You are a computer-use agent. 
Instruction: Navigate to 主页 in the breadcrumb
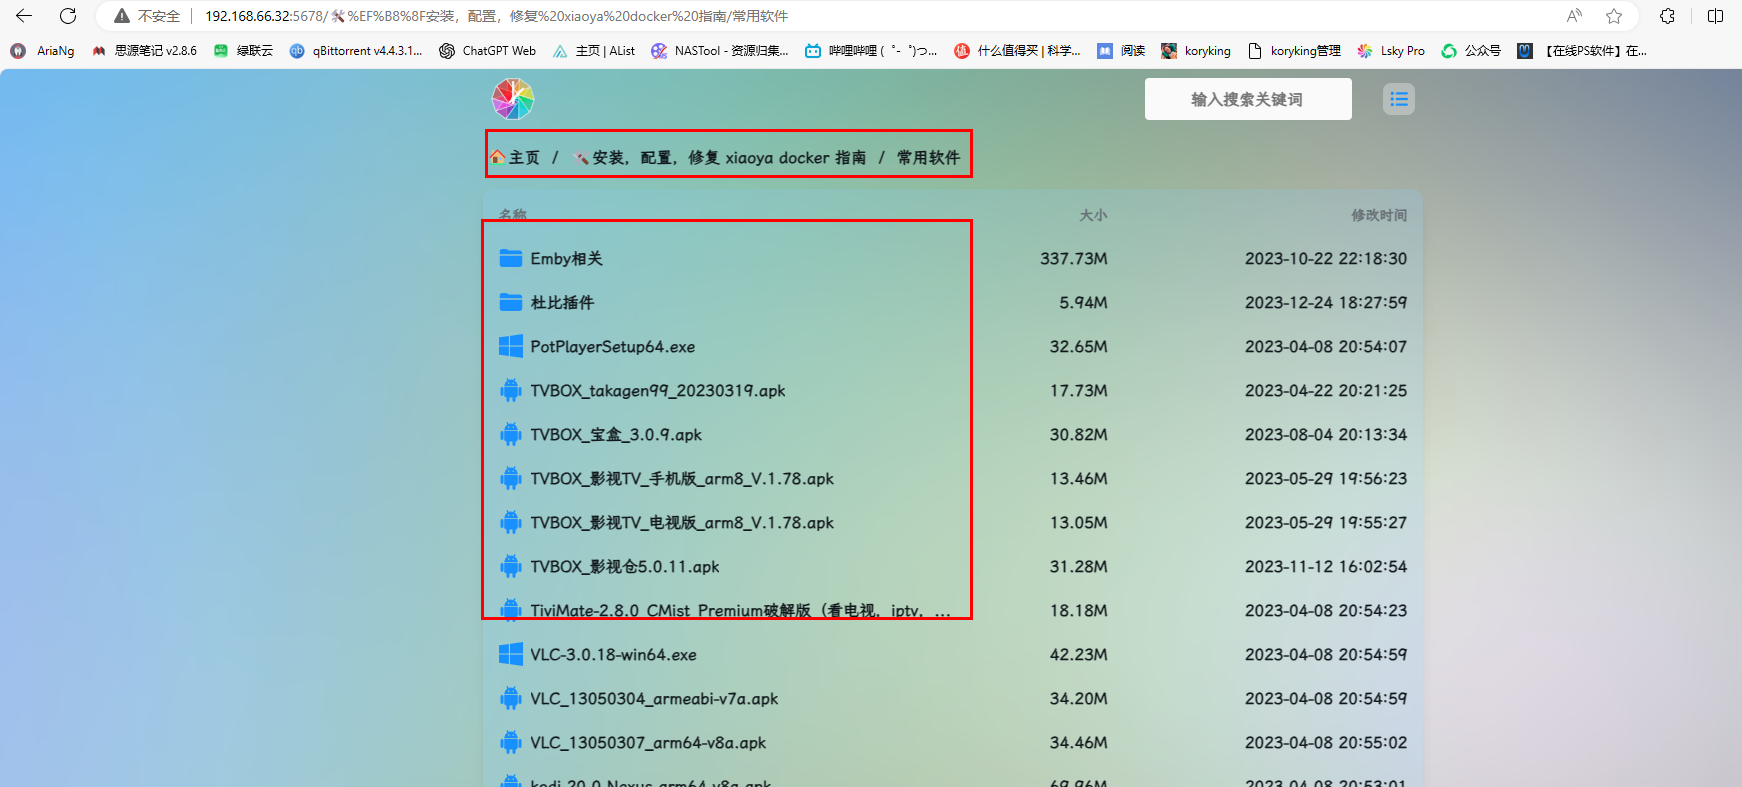pos(516,158)
